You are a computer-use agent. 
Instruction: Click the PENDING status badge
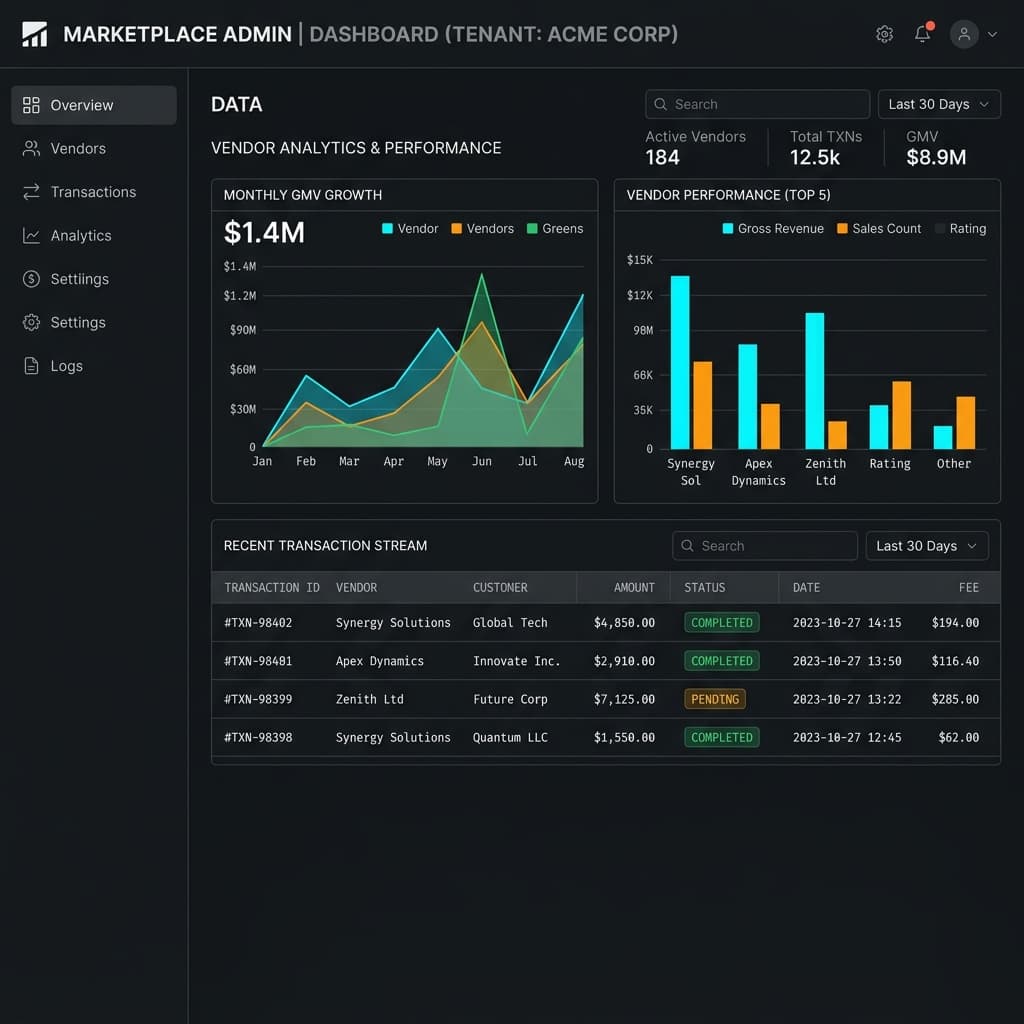pos(714,699)
